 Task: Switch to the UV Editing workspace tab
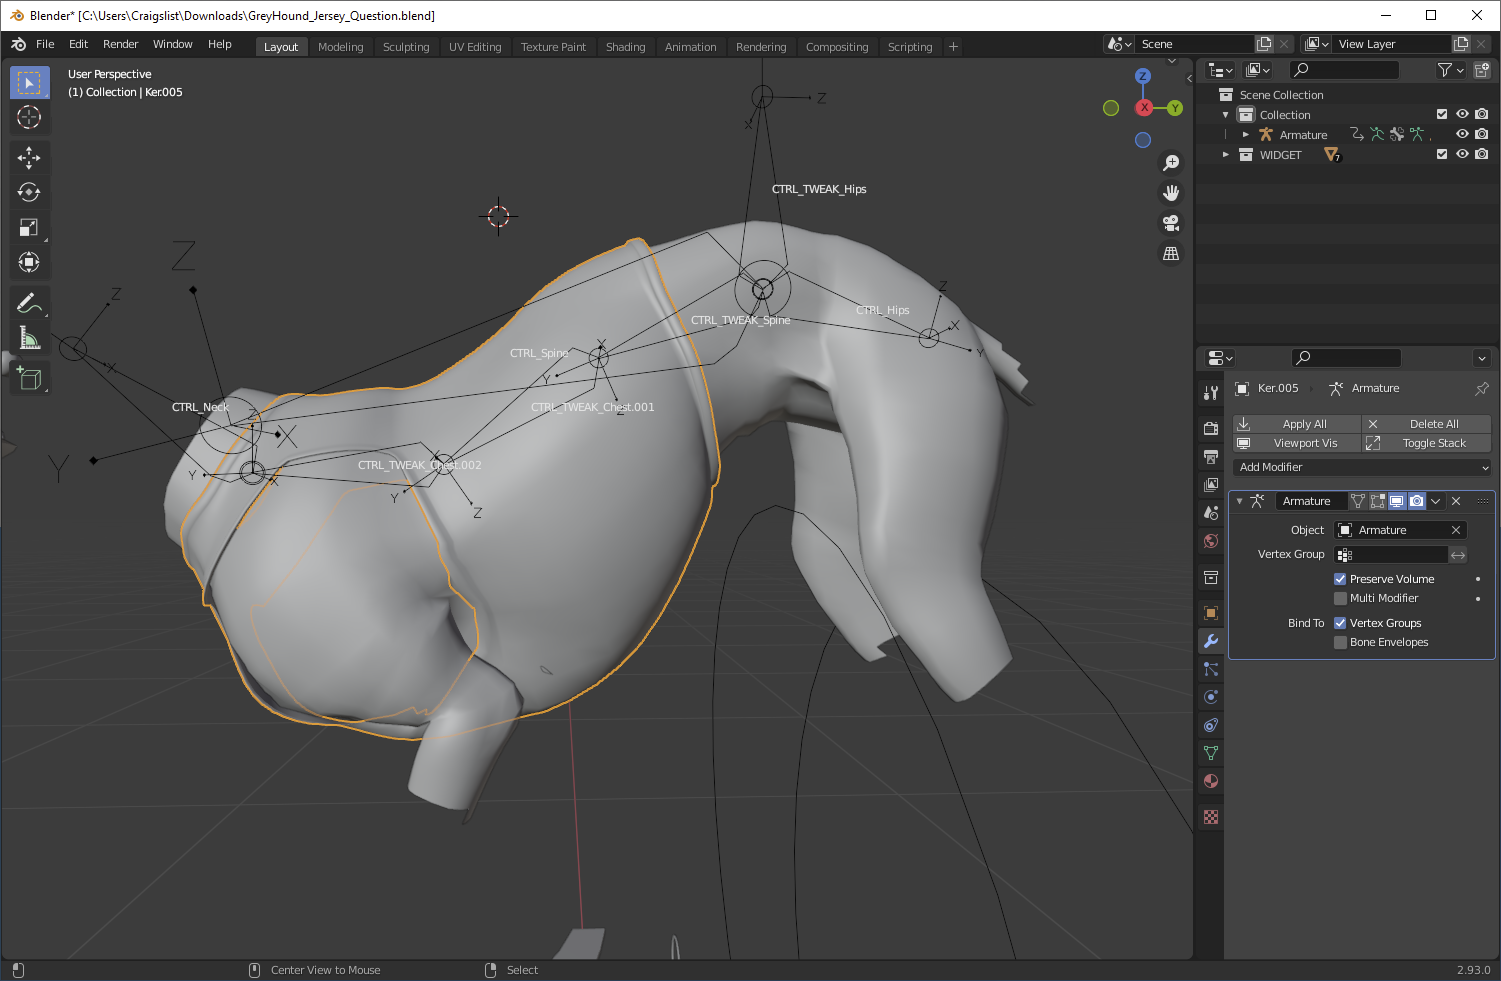coord(475,47)
